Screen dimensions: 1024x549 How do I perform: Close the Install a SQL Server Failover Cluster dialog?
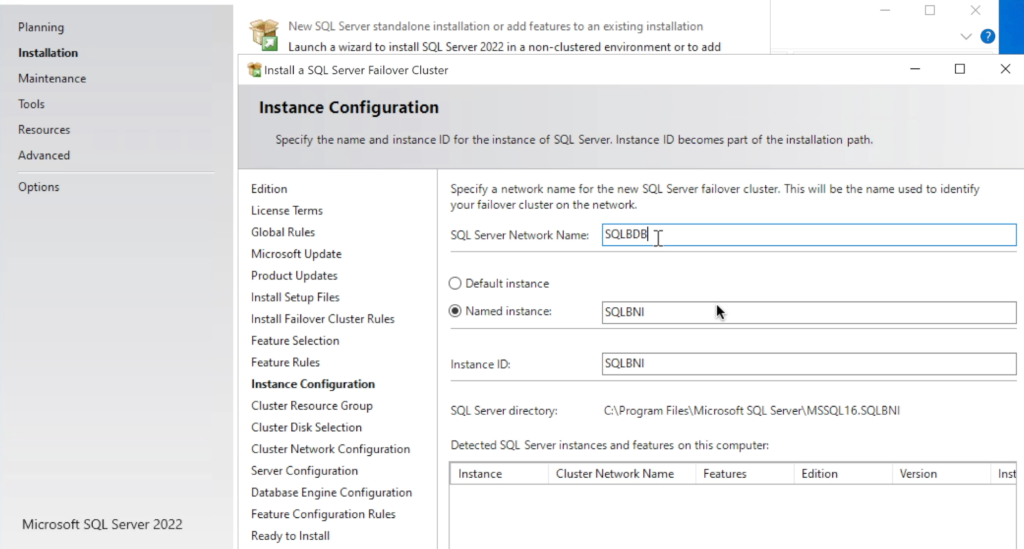pos(1005,69)
